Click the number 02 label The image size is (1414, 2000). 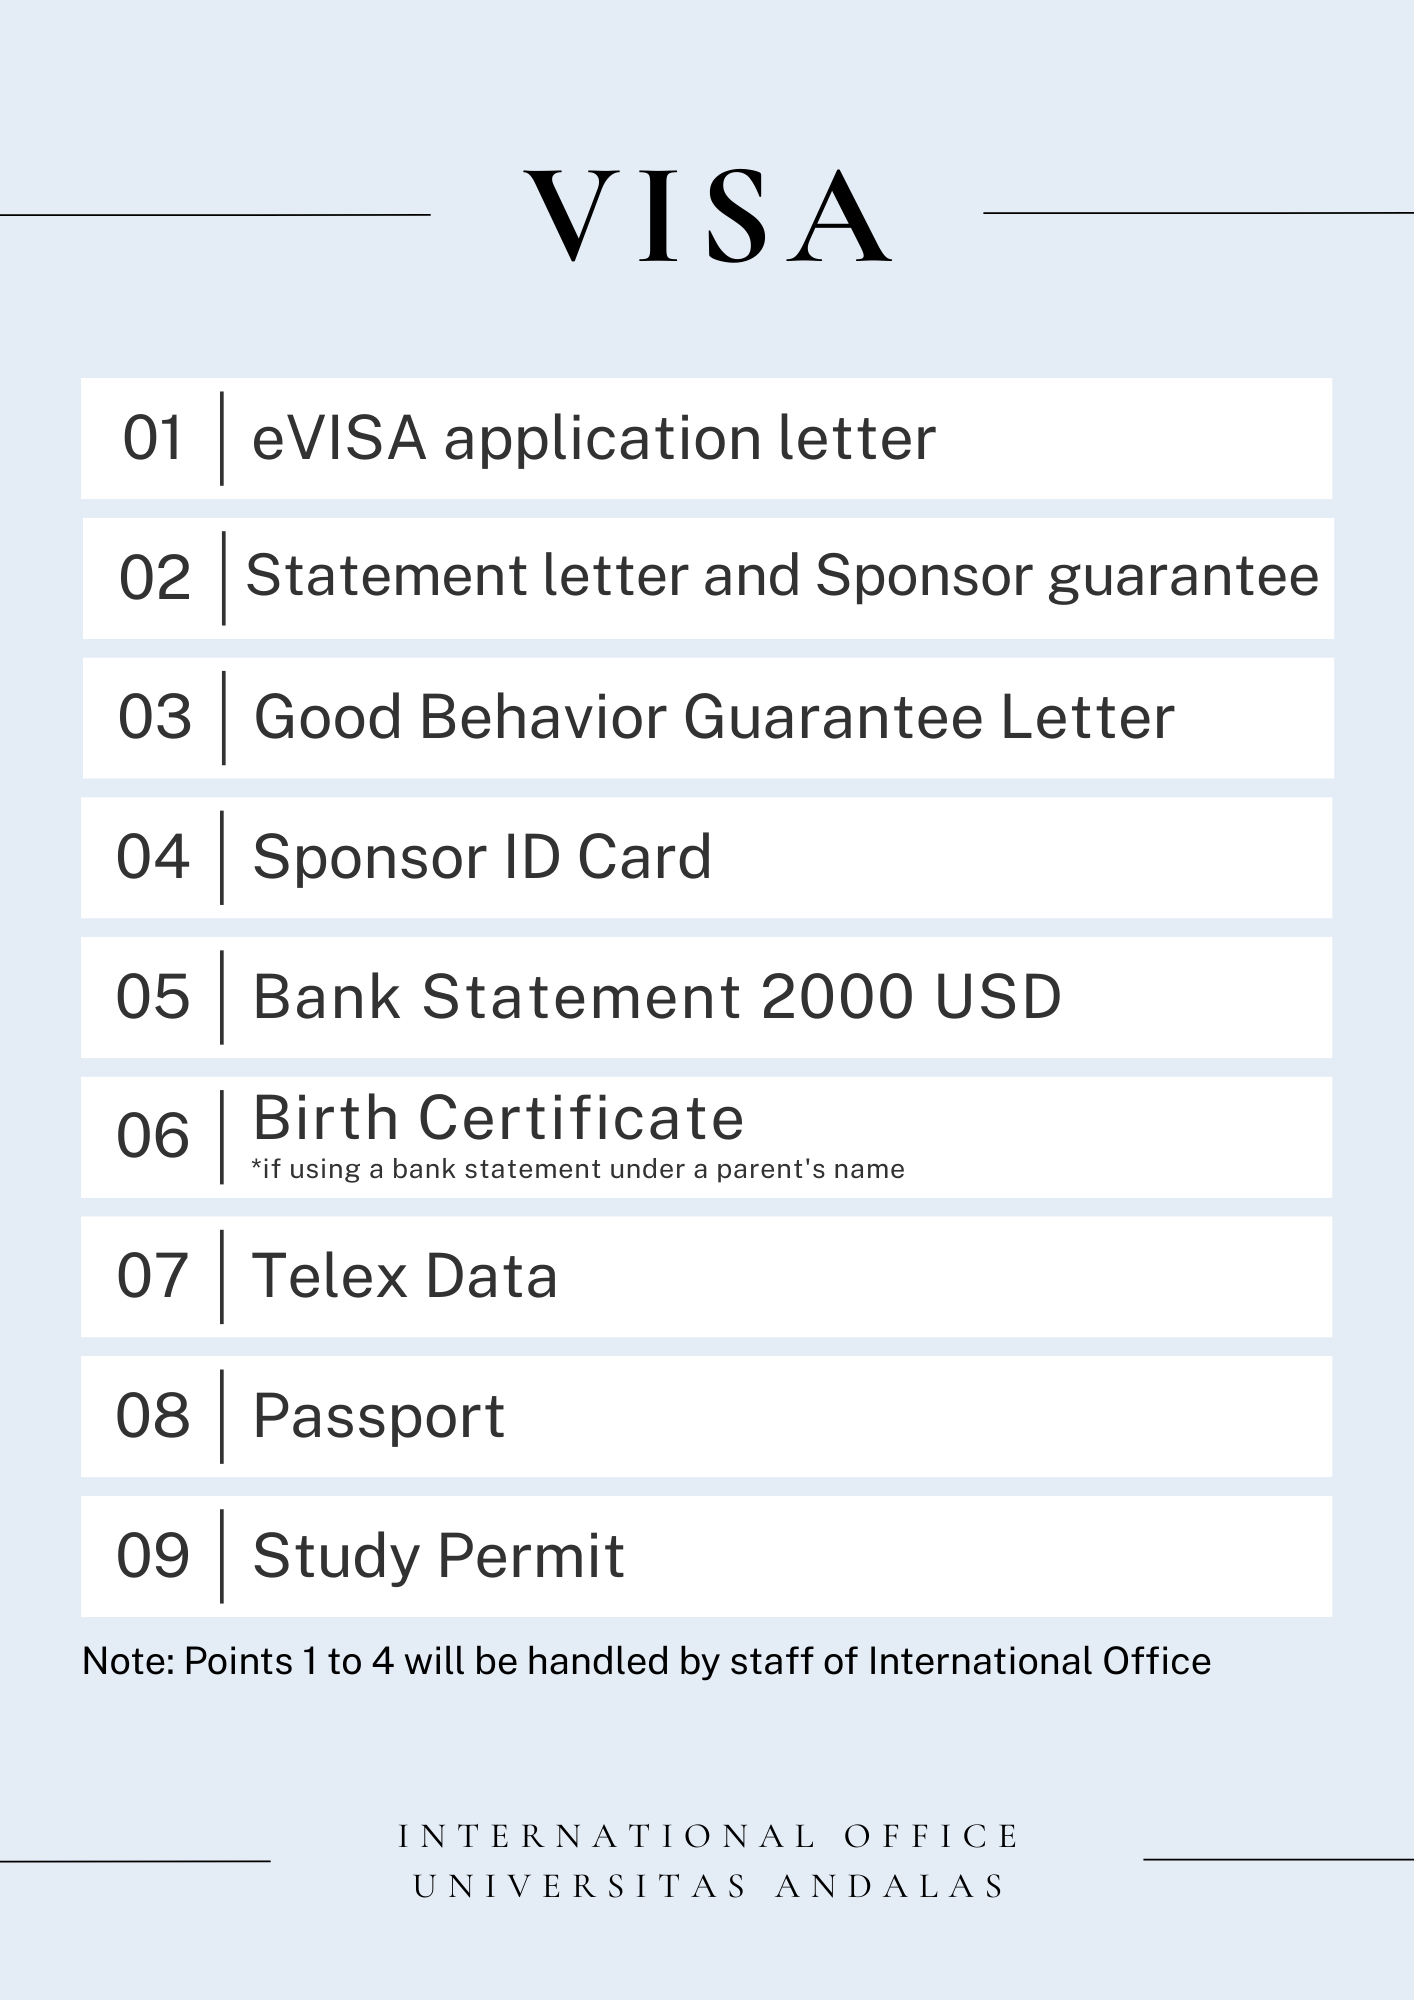coord(154,578)
